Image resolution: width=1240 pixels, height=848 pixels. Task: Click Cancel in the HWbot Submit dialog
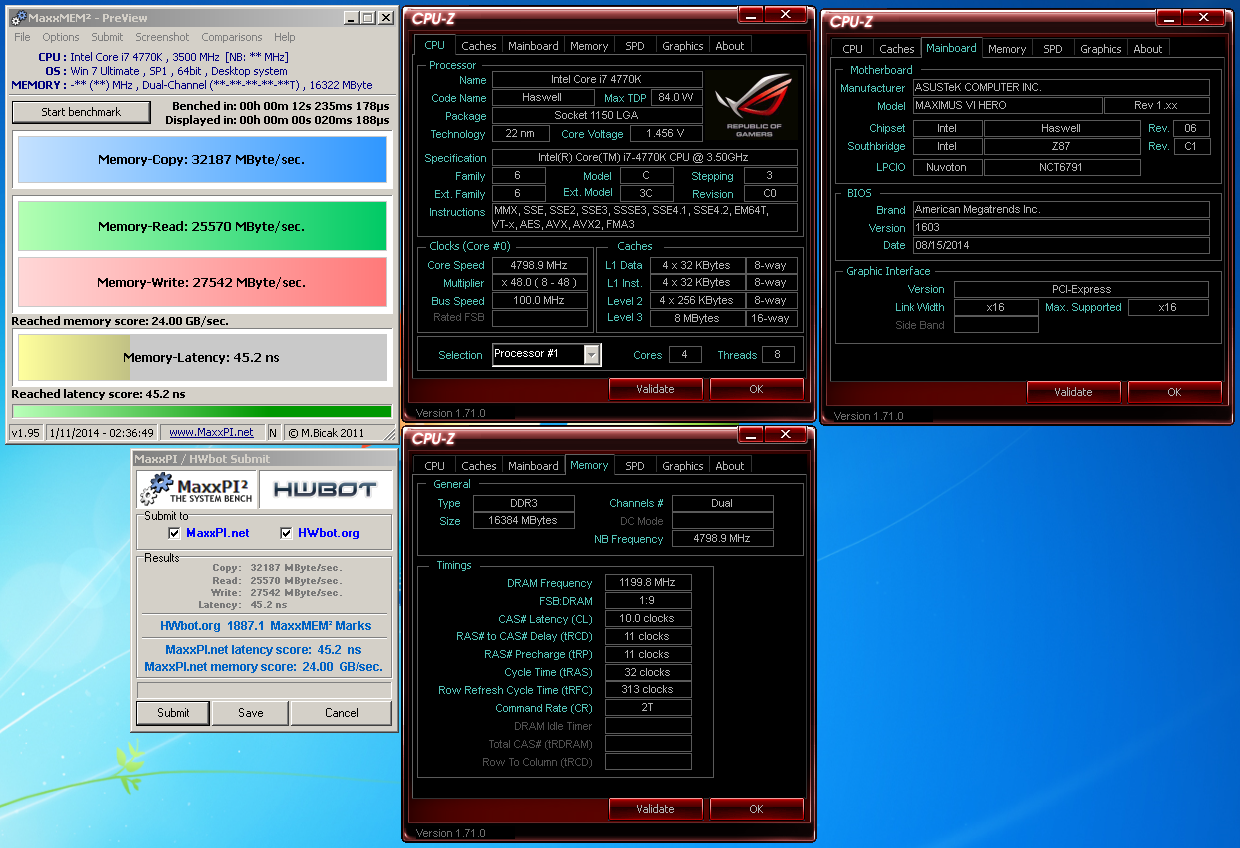coord(342,713)
